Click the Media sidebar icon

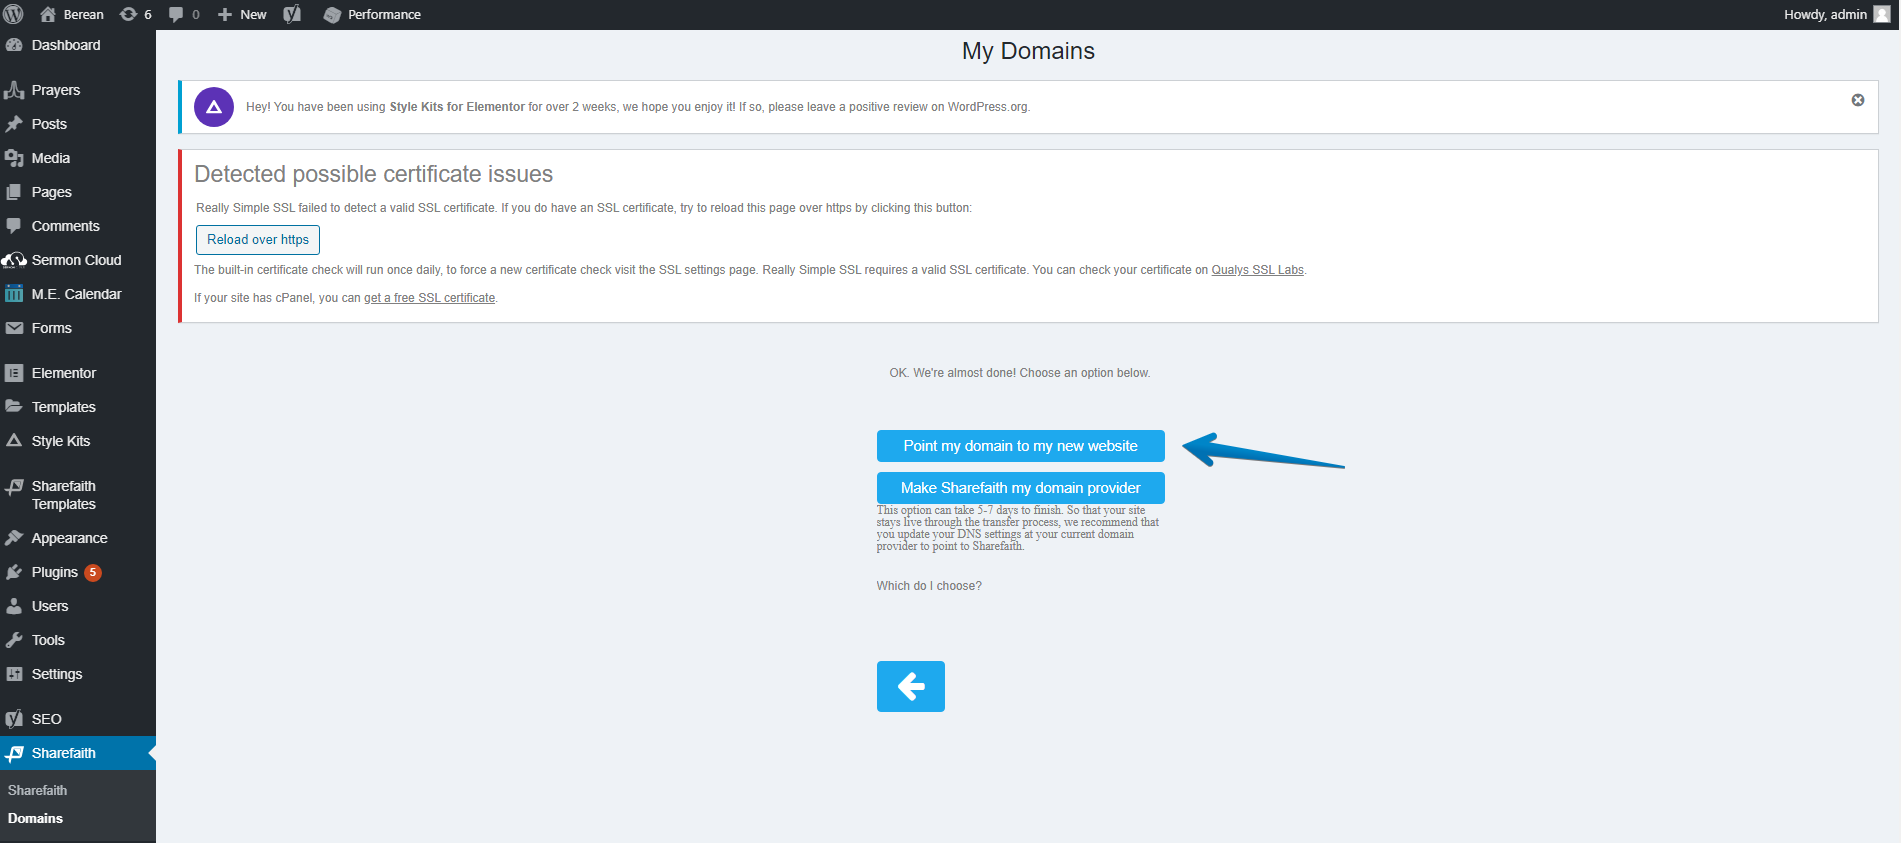pos(14,158)
